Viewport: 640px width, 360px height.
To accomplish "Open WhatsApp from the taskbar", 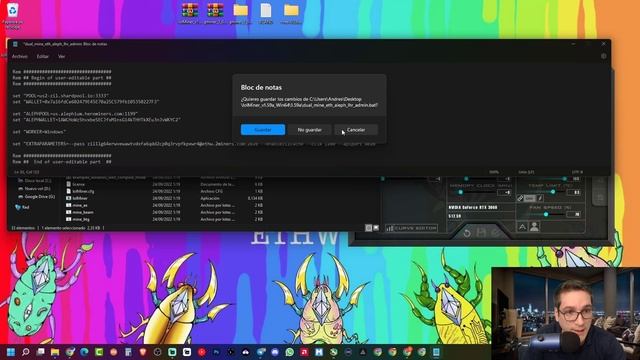I will pos(290,352).
